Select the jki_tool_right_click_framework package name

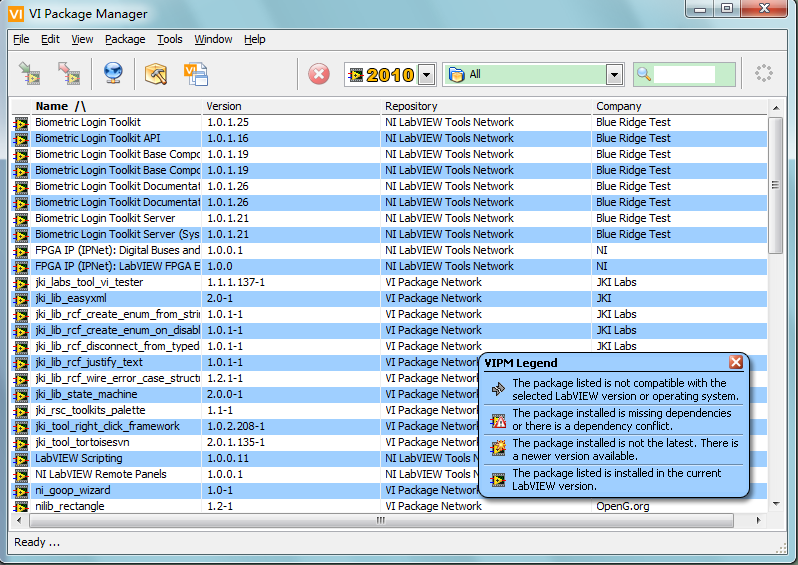tap(107, 427)
